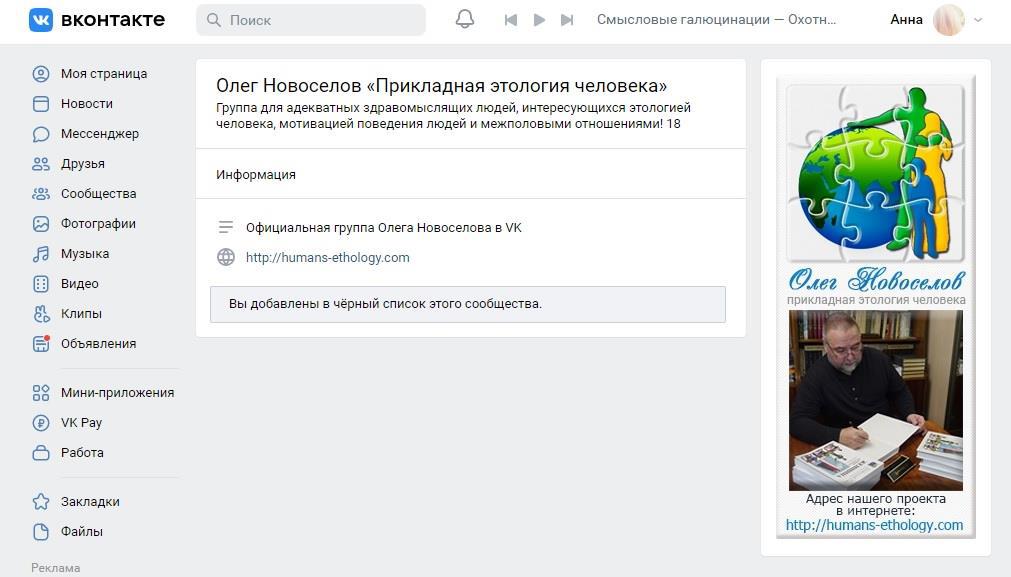Open Мессенджер from the sidebar

(x=99, y=134)
